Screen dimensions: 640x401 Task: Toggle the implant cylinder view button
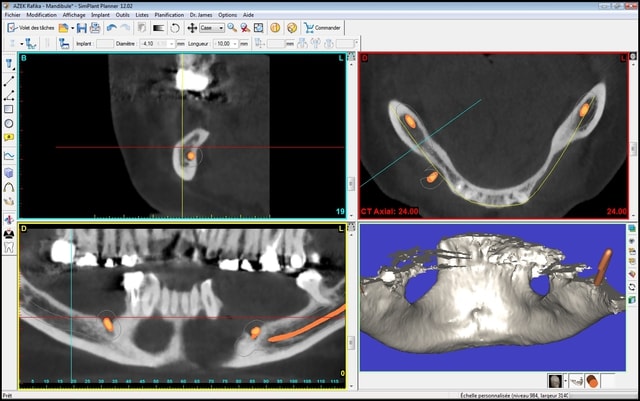tap(591, 380)
